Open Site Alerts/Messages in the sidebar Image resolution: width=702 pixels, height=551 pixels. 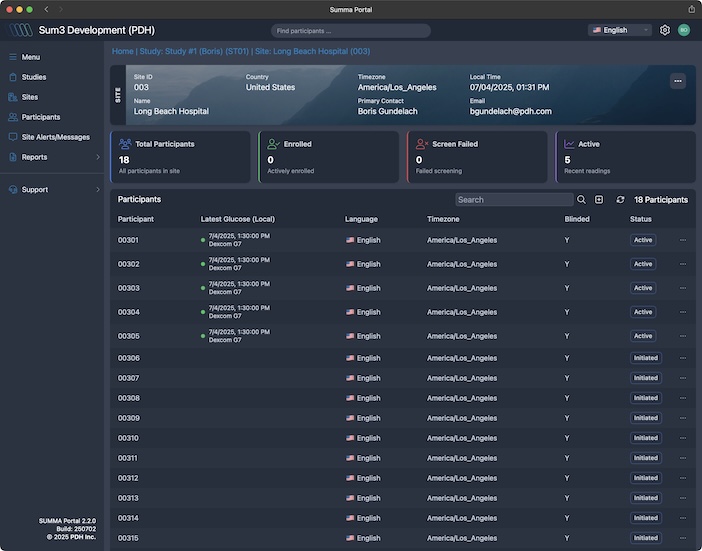[55, 137]
